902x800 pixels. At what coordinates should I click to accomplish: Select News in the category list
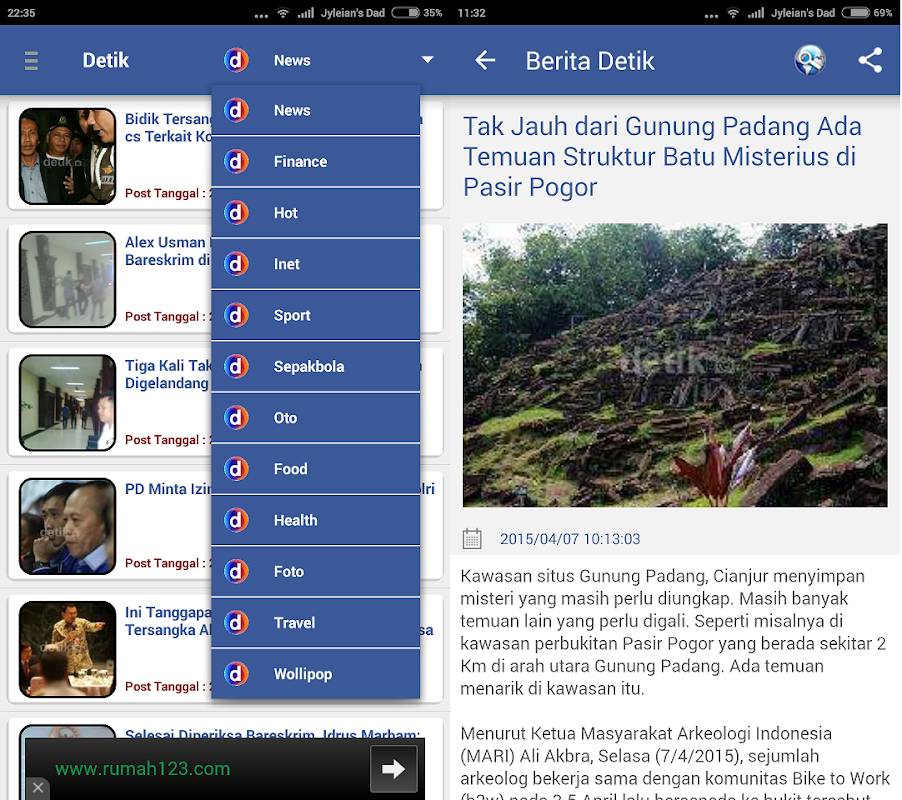coord(315,110)
